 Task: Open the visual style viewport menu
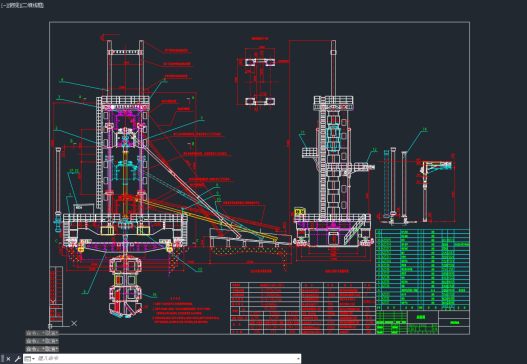pyautogui.click(x=32, y=5)
